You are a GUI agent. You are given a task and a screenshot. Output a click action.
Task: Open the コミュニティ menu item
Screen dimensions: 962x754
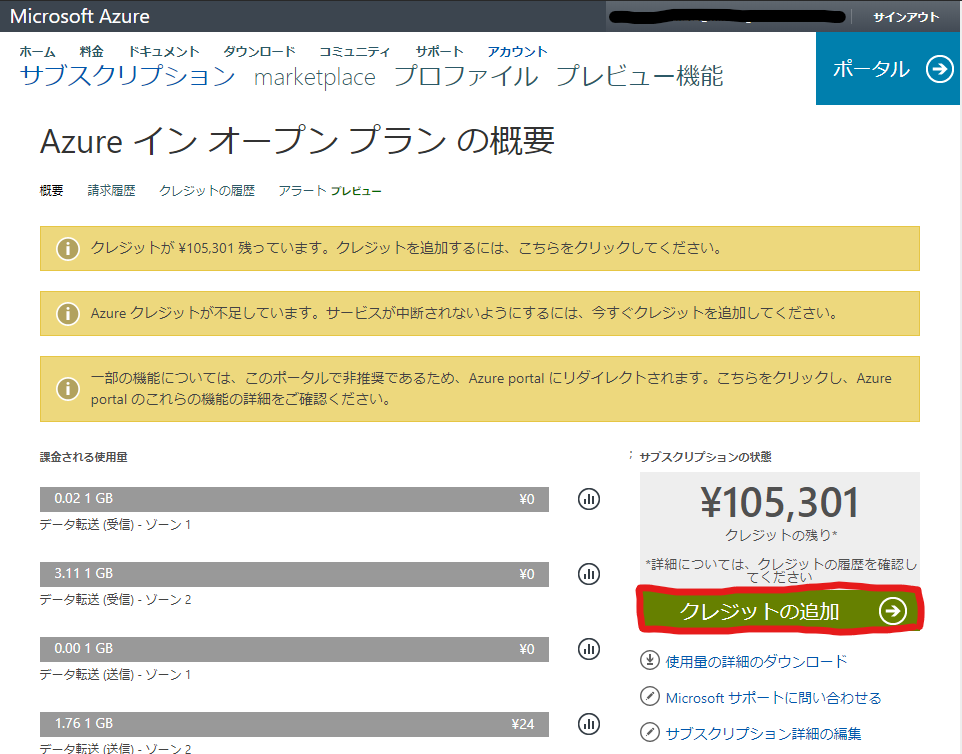(x=355, y=52)
